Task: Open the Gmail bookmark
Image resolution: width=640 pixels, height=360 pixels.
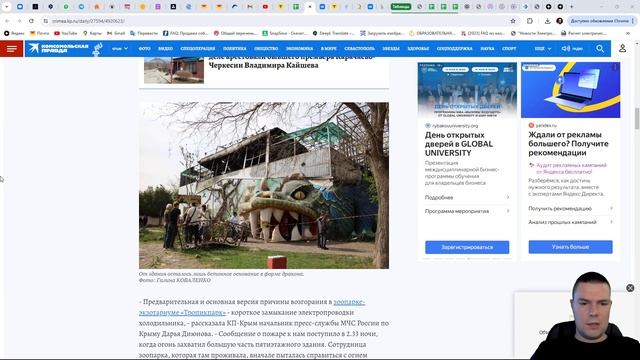Action: click(x=116, y=33)
